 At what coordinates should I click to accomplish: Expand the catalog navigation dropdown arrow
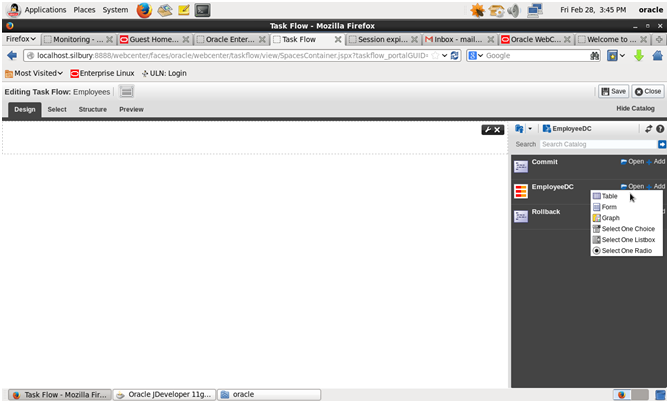tap(530, 129)
